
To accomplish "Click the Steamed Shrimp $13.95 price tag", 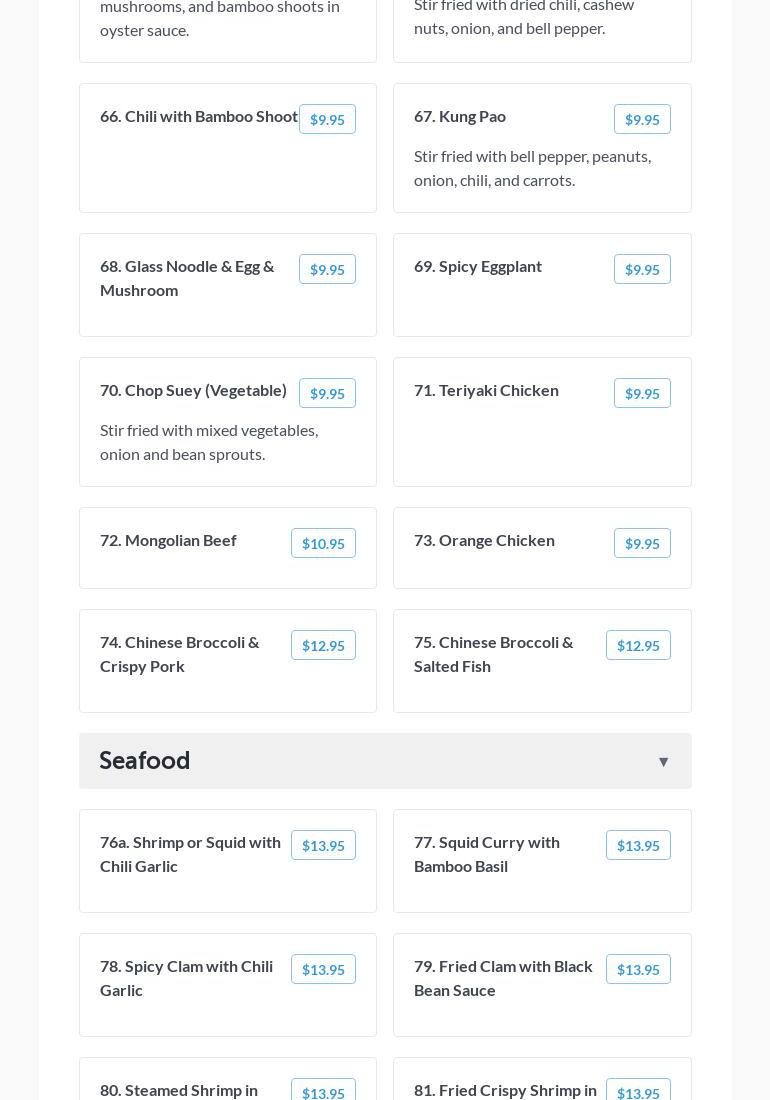I will click(323, 1092).
